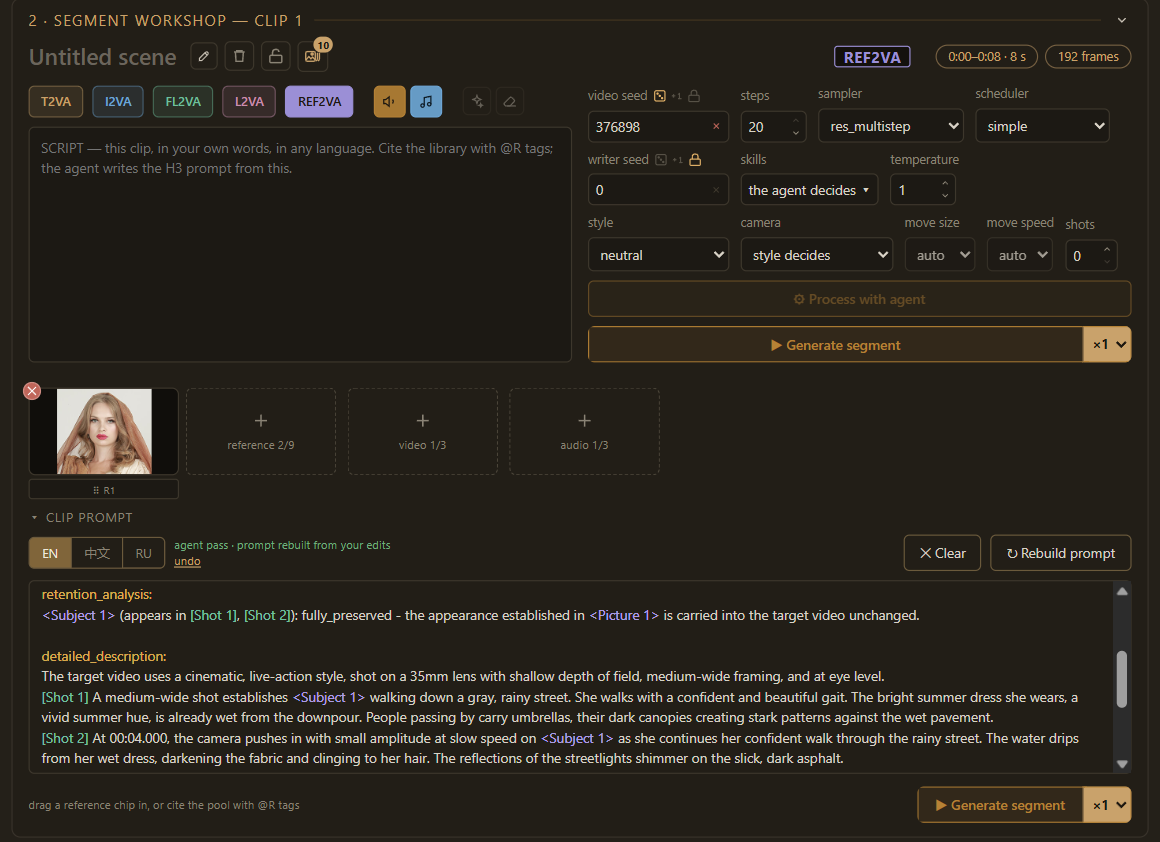1160x842 pixels.
Task: Randomize writer seed with dice icon
Action: tap(661, 159)
